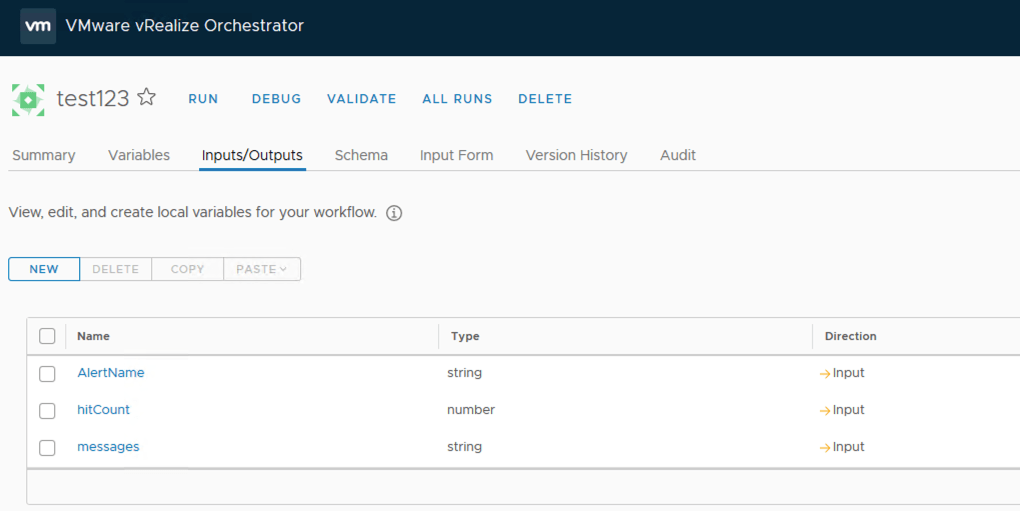The image size is (1020, 511).
Task: Click VALIDATE in the workflow toolbar
Action: 361,99
